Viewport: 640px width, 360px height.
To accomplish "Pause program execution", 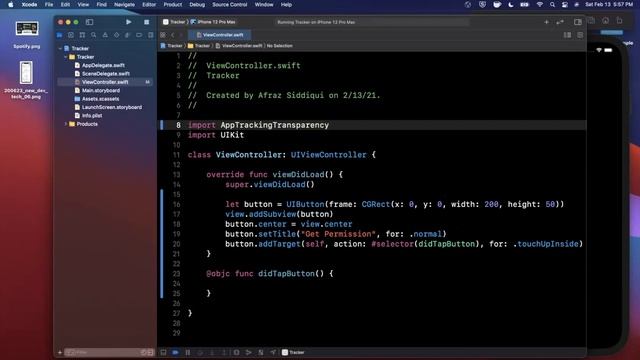I will [188, 352].
